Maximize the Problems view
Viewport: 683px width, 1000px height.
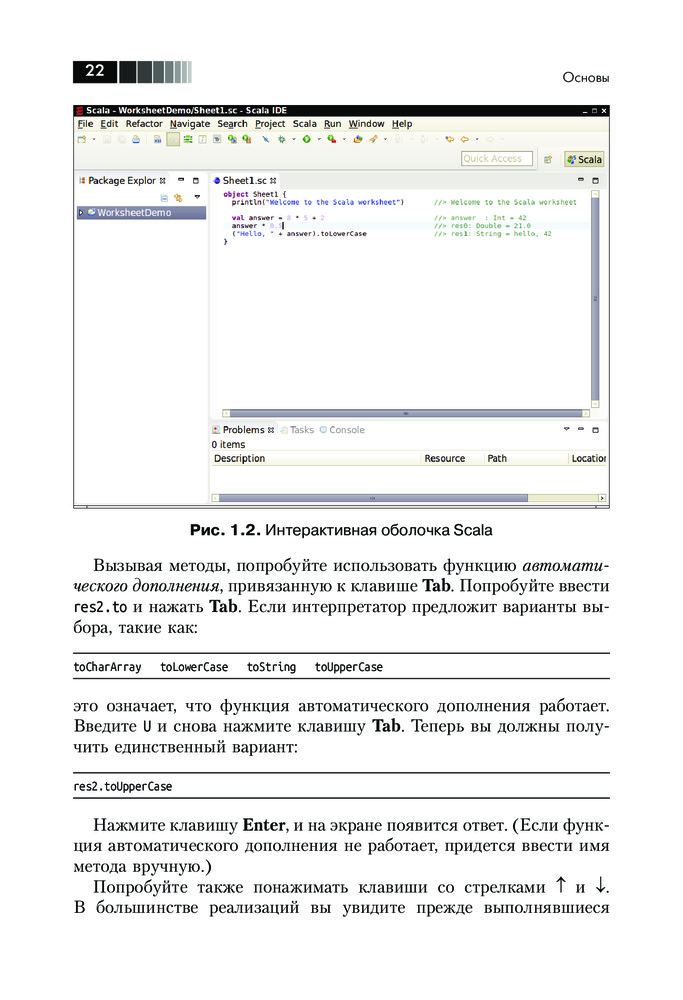tap(596, 430)
